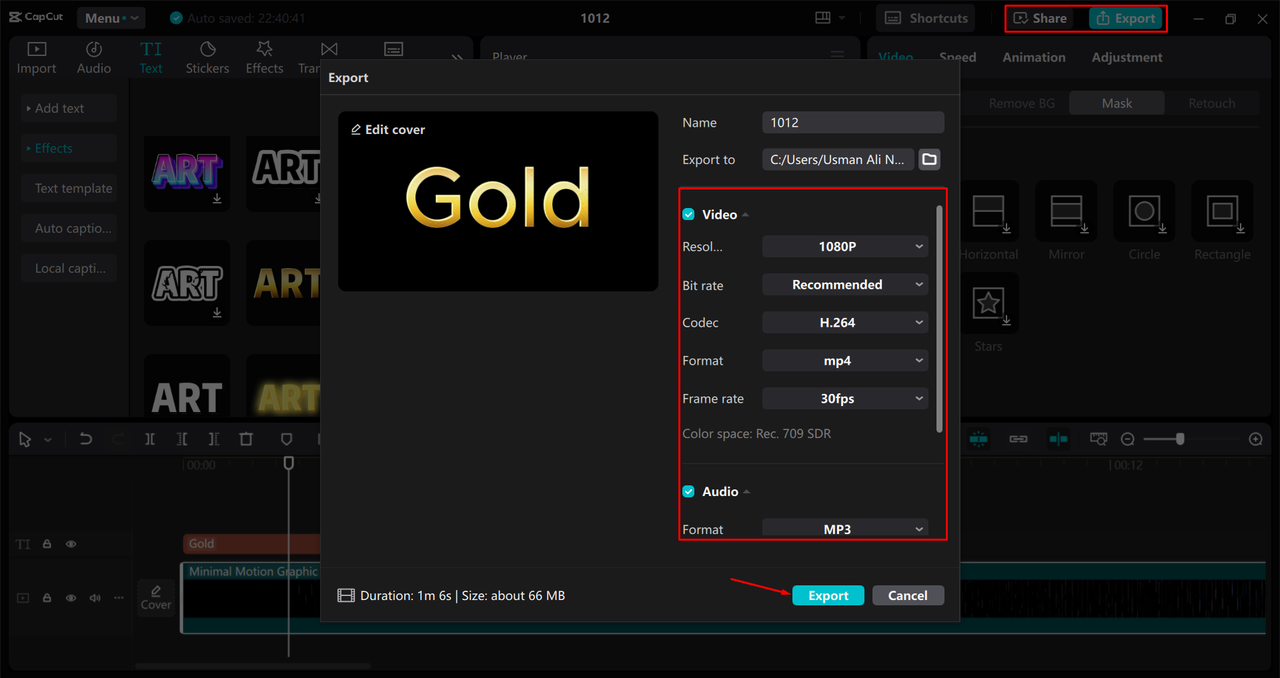
Task: Lock the main video track
Action: coord(47,598)
